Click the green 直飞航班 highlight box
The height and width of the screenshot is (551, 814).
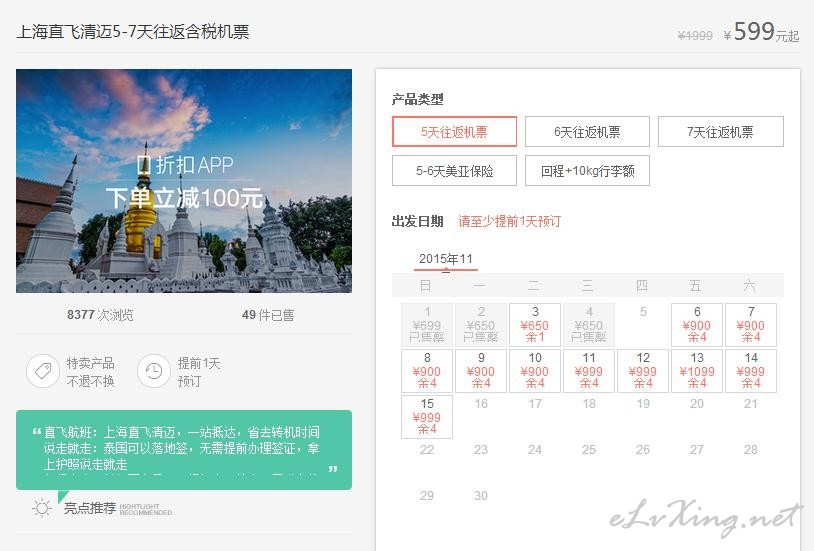(x=184, y=450)
